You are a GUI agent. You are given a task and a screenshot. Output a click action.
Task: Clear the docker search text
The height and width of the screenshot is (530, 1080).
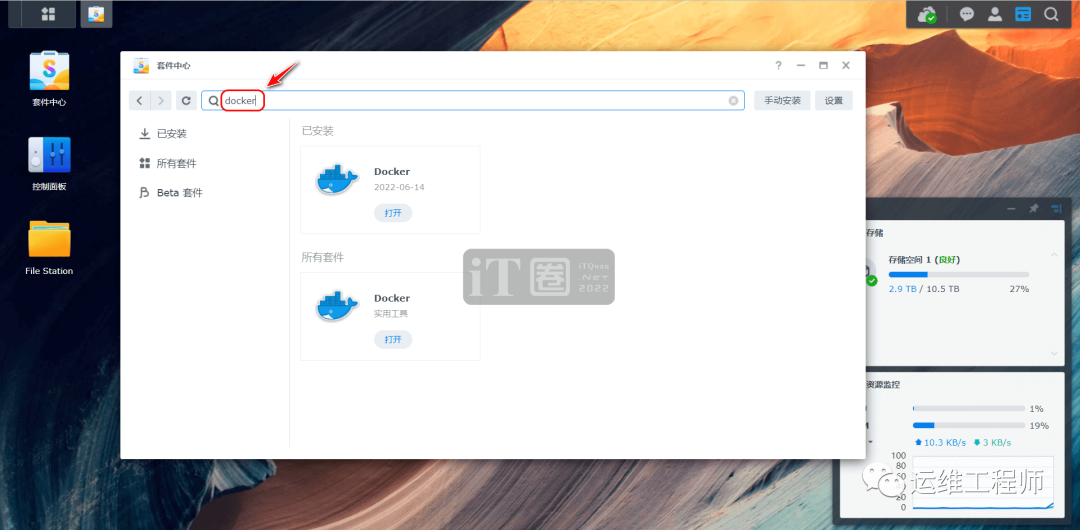(x=734, y=101)
